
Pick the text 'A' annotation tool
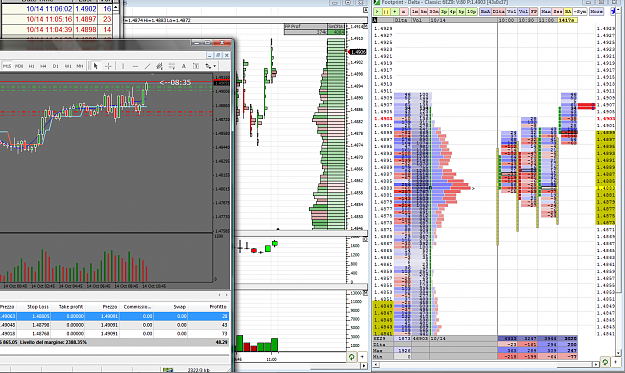point(184,66)
